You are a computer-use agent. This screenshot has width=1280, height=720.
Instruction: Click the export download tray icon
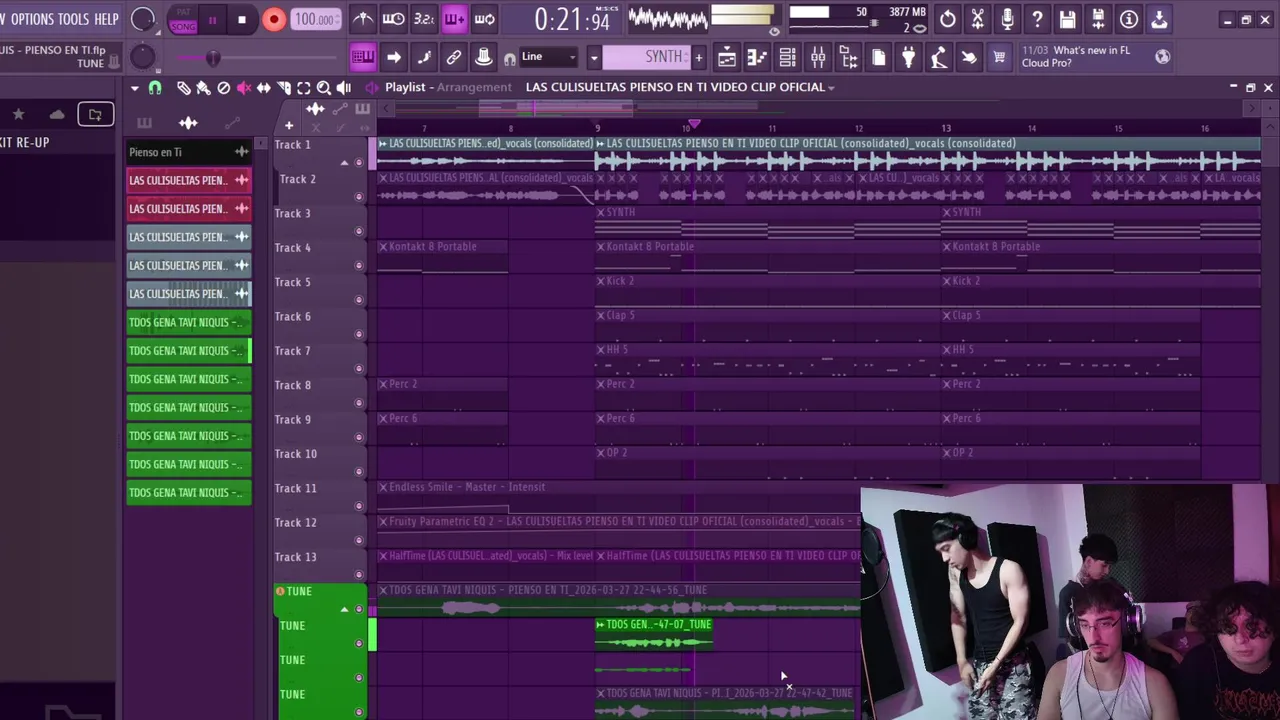1159,19
